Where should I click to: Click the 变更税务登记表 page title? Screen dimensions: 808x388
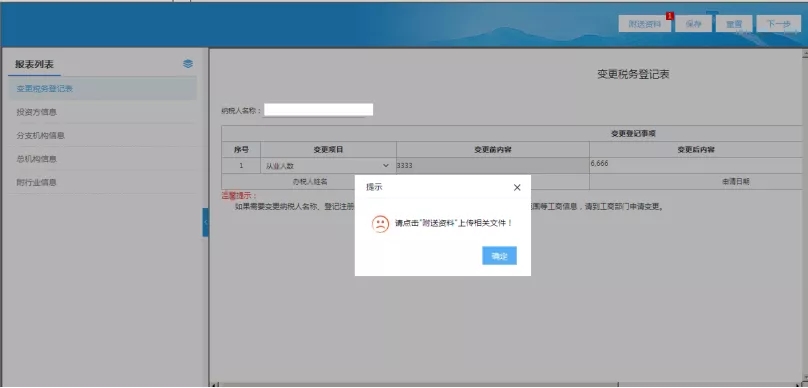click(633, 74)
